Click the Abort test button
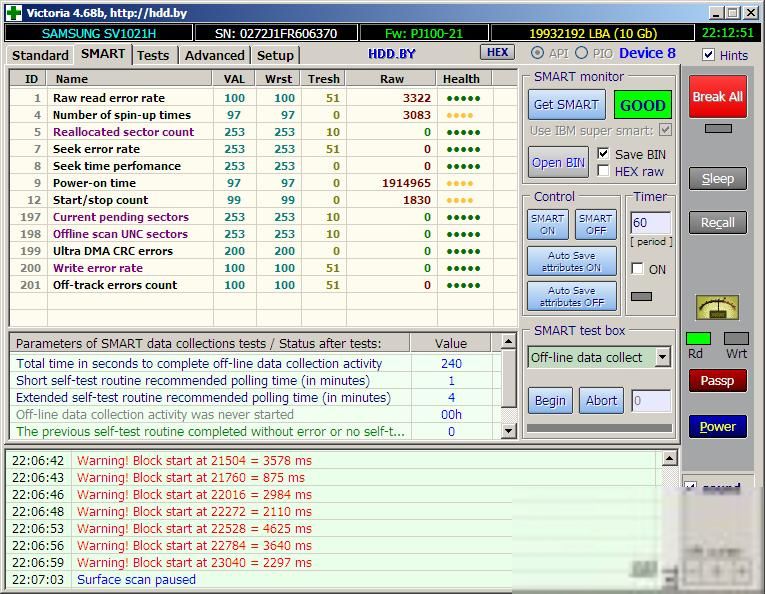 [x=601, y=401]
